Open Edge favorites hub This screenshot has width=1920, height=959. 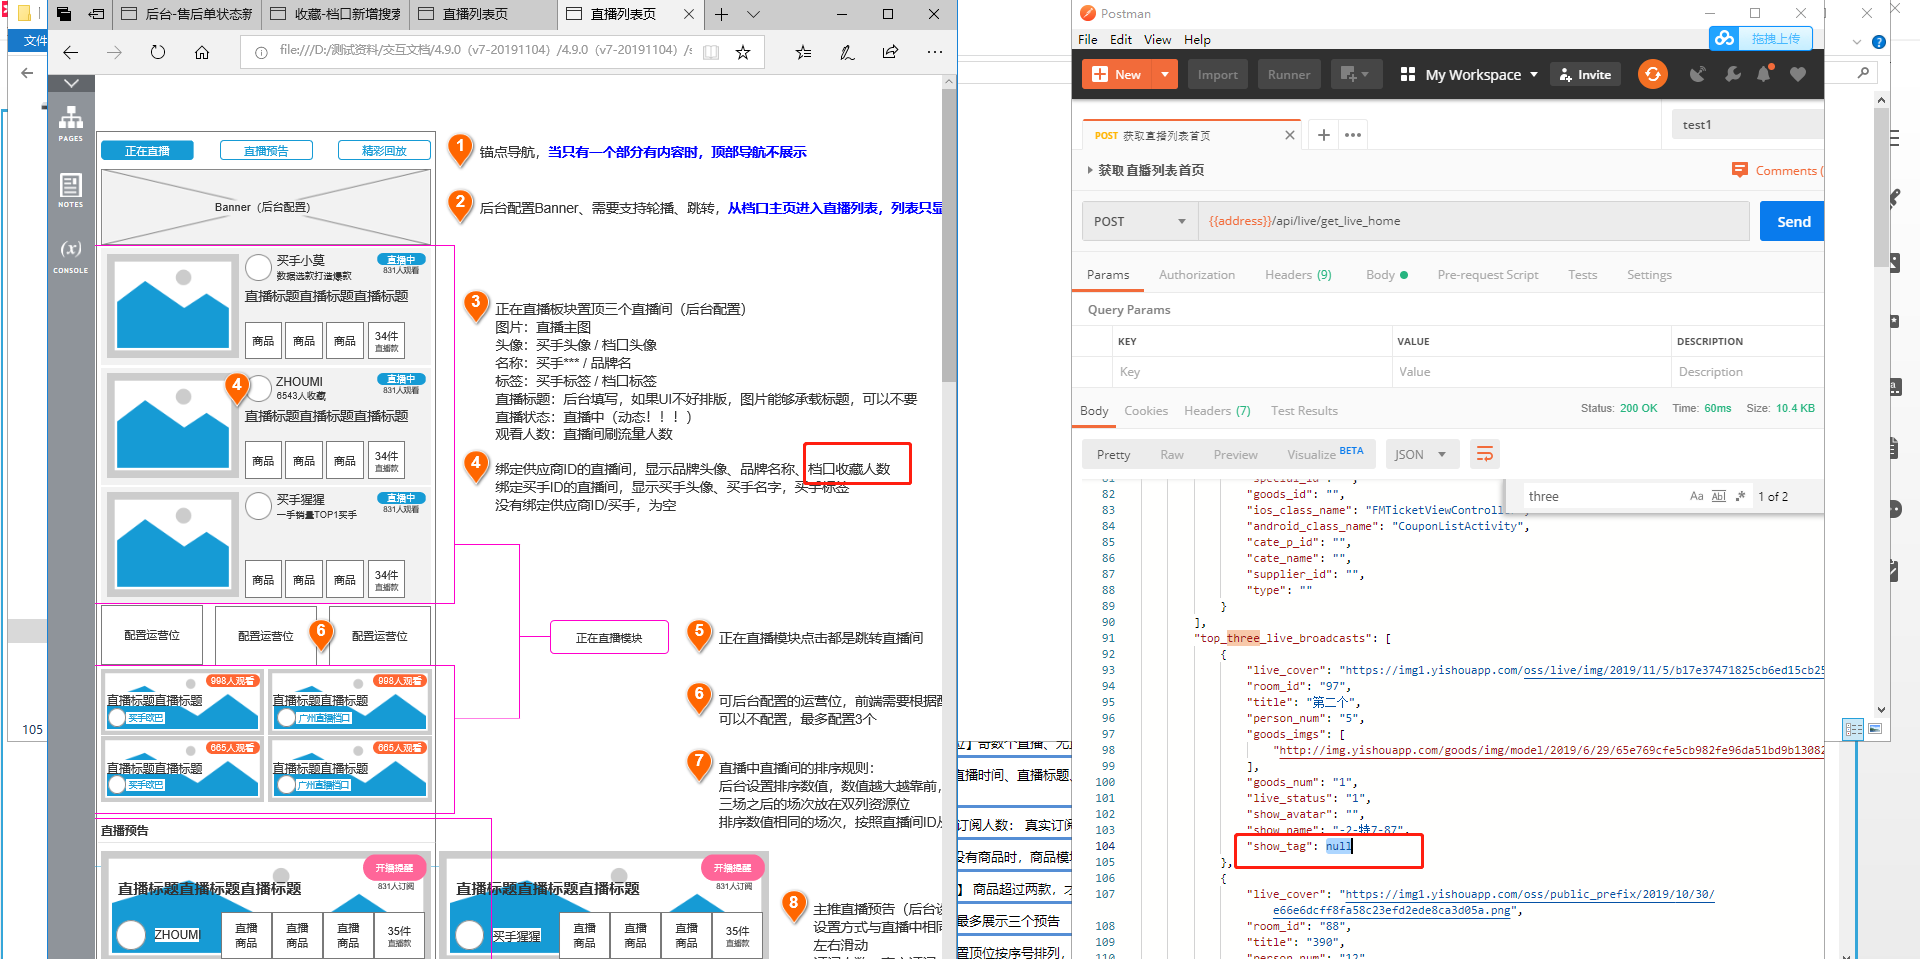click(x=803, y=52)
